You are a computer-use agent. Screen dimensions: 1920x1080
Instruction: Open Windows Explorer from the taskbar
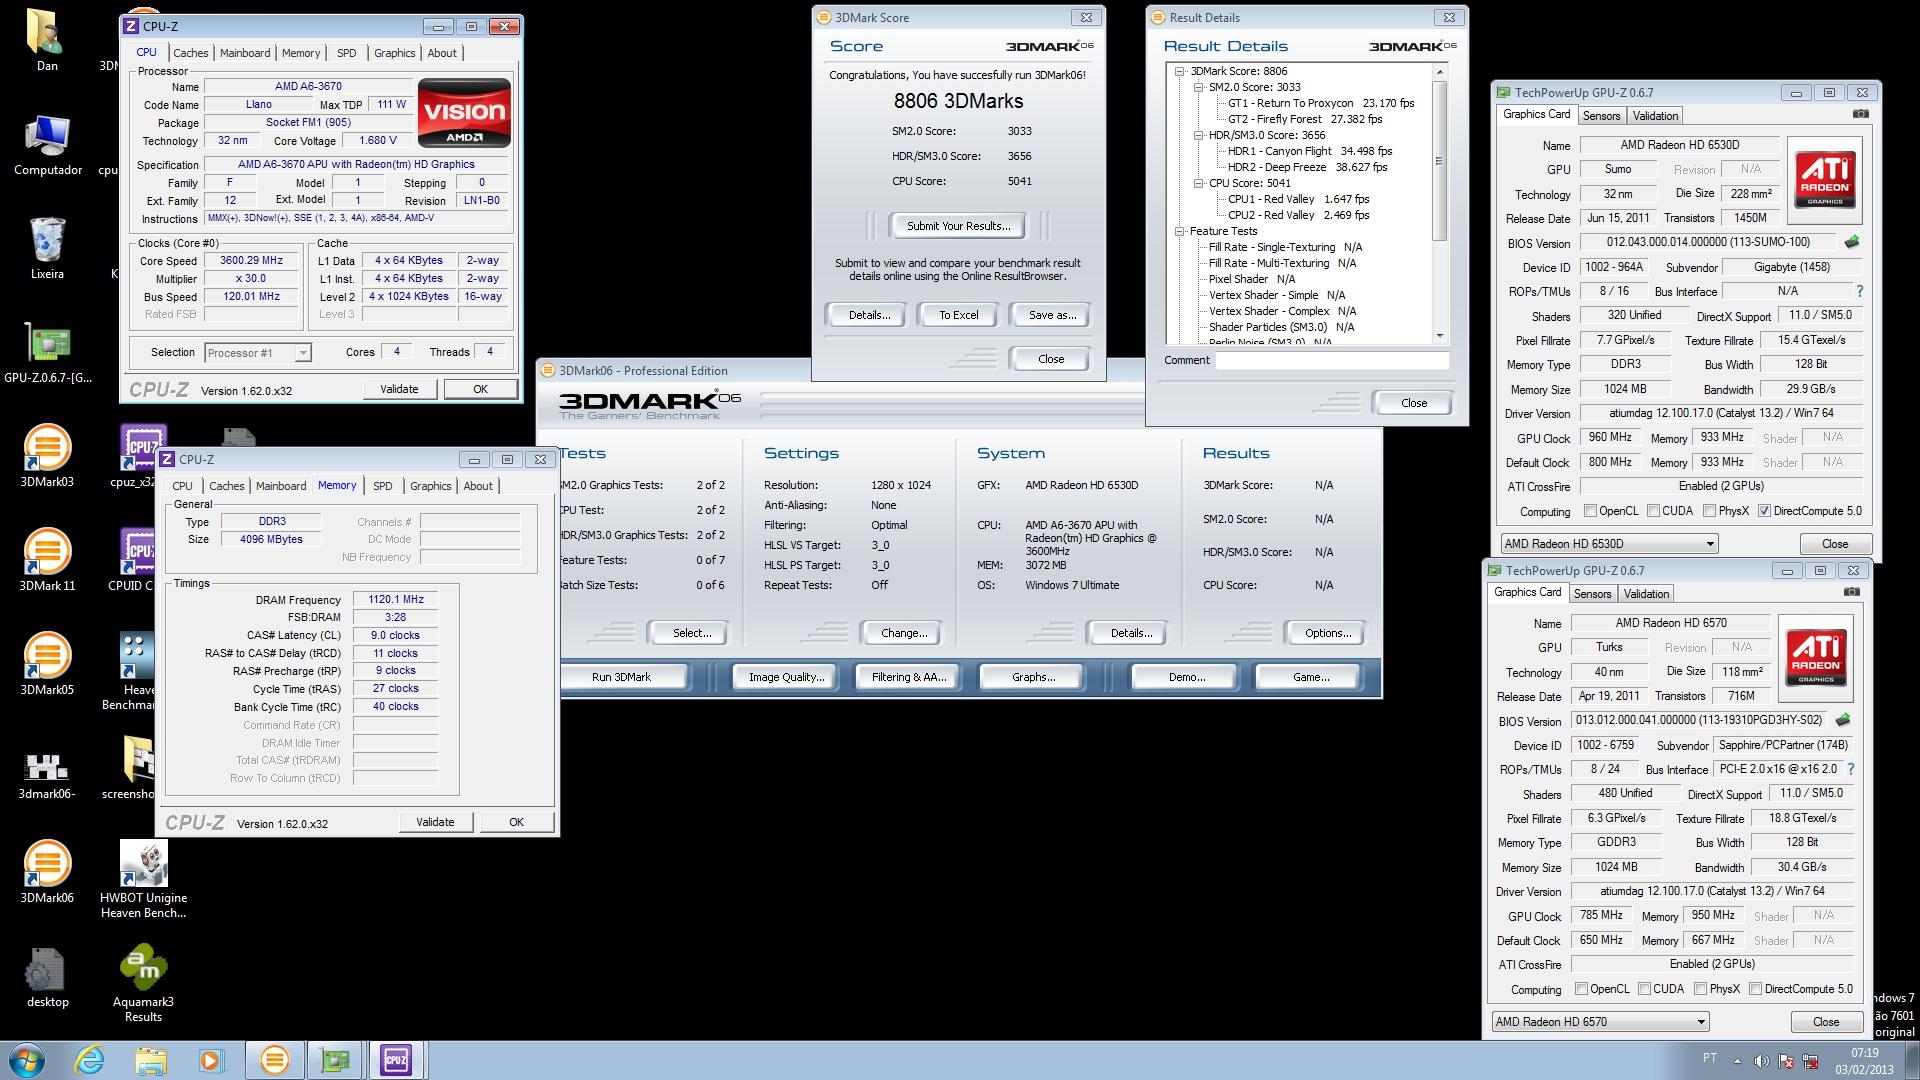coord(150,1060)
